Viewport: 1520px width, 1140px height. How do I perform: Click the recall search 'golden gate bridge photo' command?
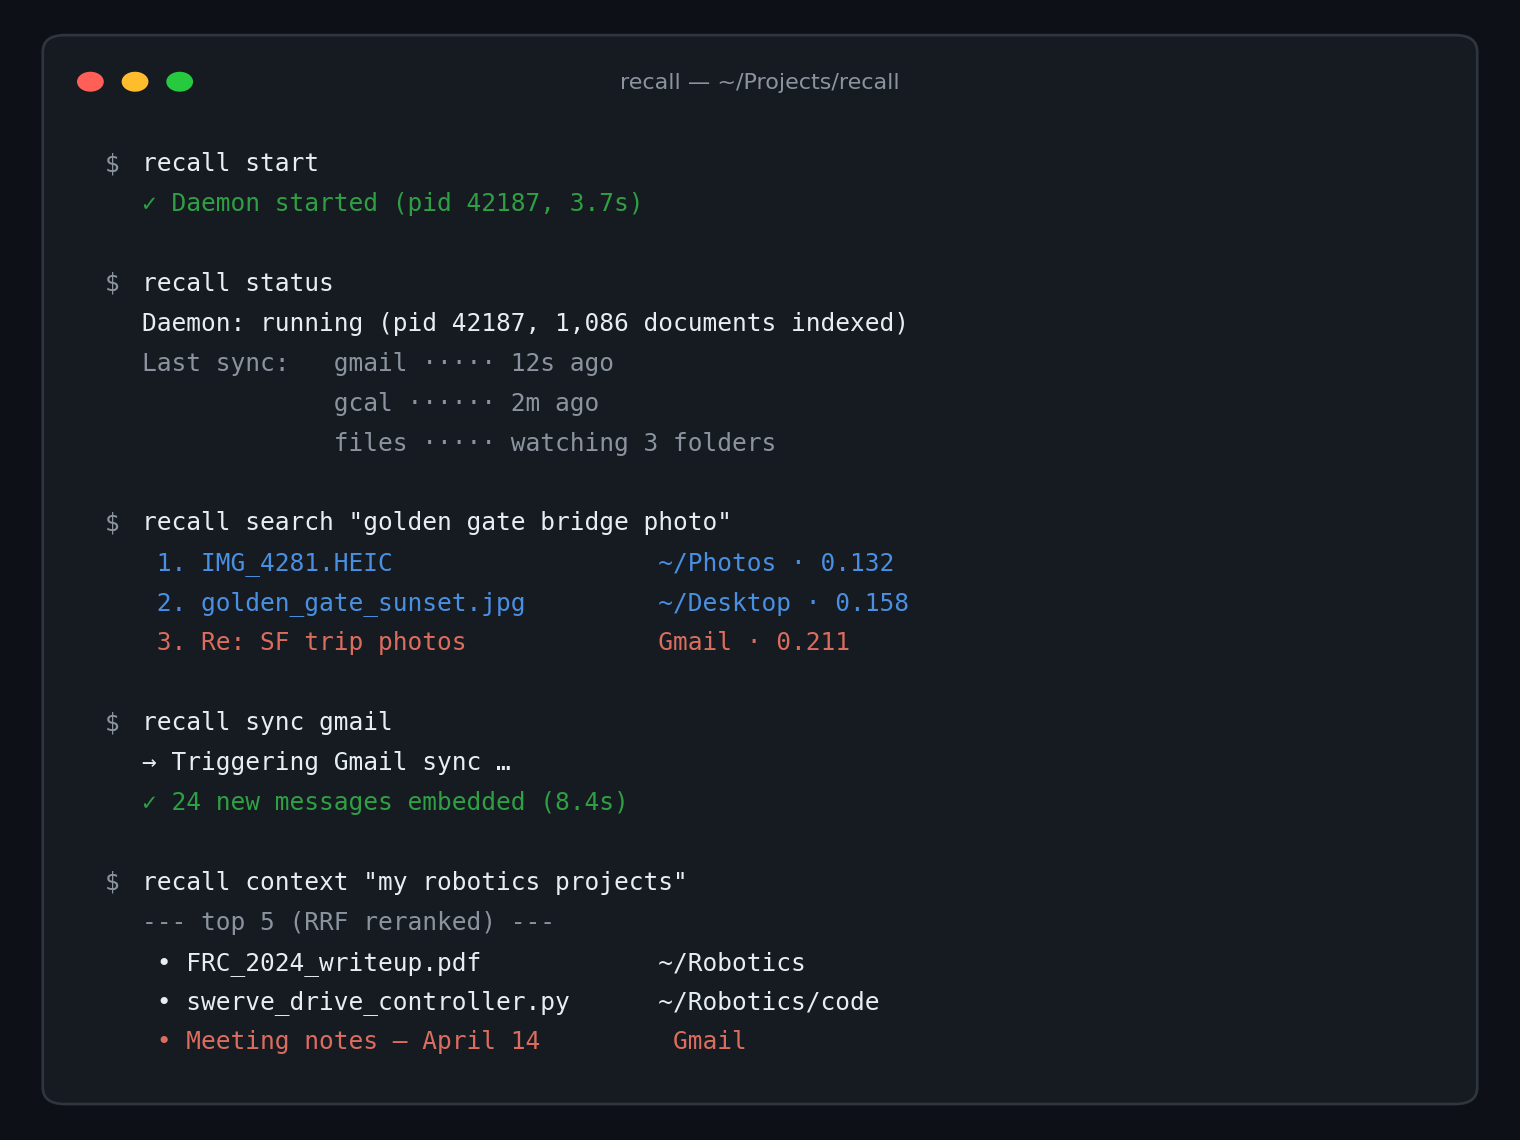pos(436,522)
